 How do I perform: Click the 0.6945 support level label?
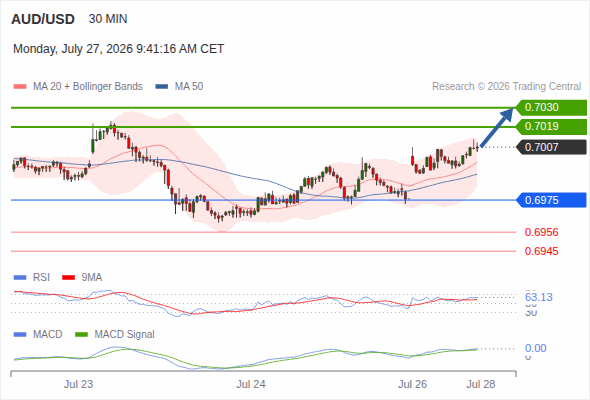(541, 251)
